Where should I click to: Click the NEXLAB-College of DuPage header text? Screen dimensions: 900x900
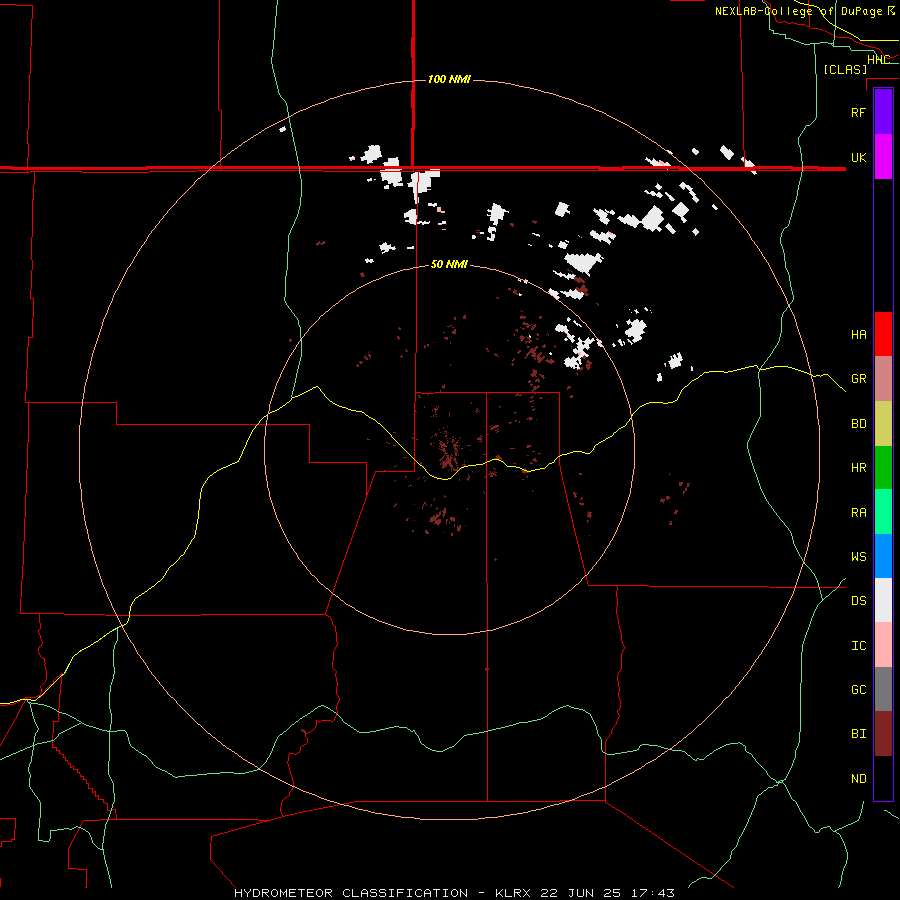805,11
